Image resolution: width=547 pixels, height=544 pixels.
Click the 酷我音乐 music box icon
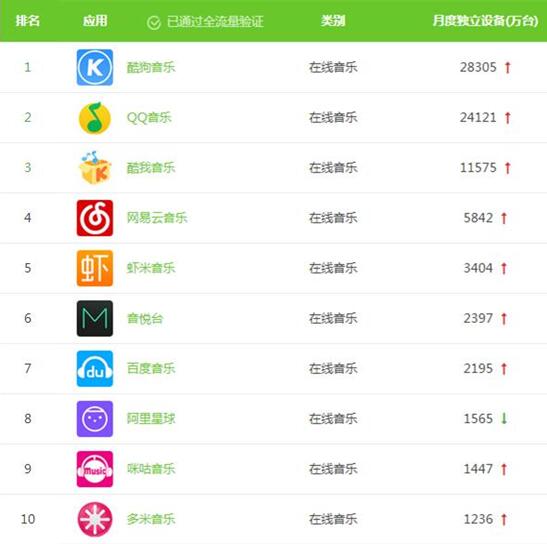[x=95, y=168]
